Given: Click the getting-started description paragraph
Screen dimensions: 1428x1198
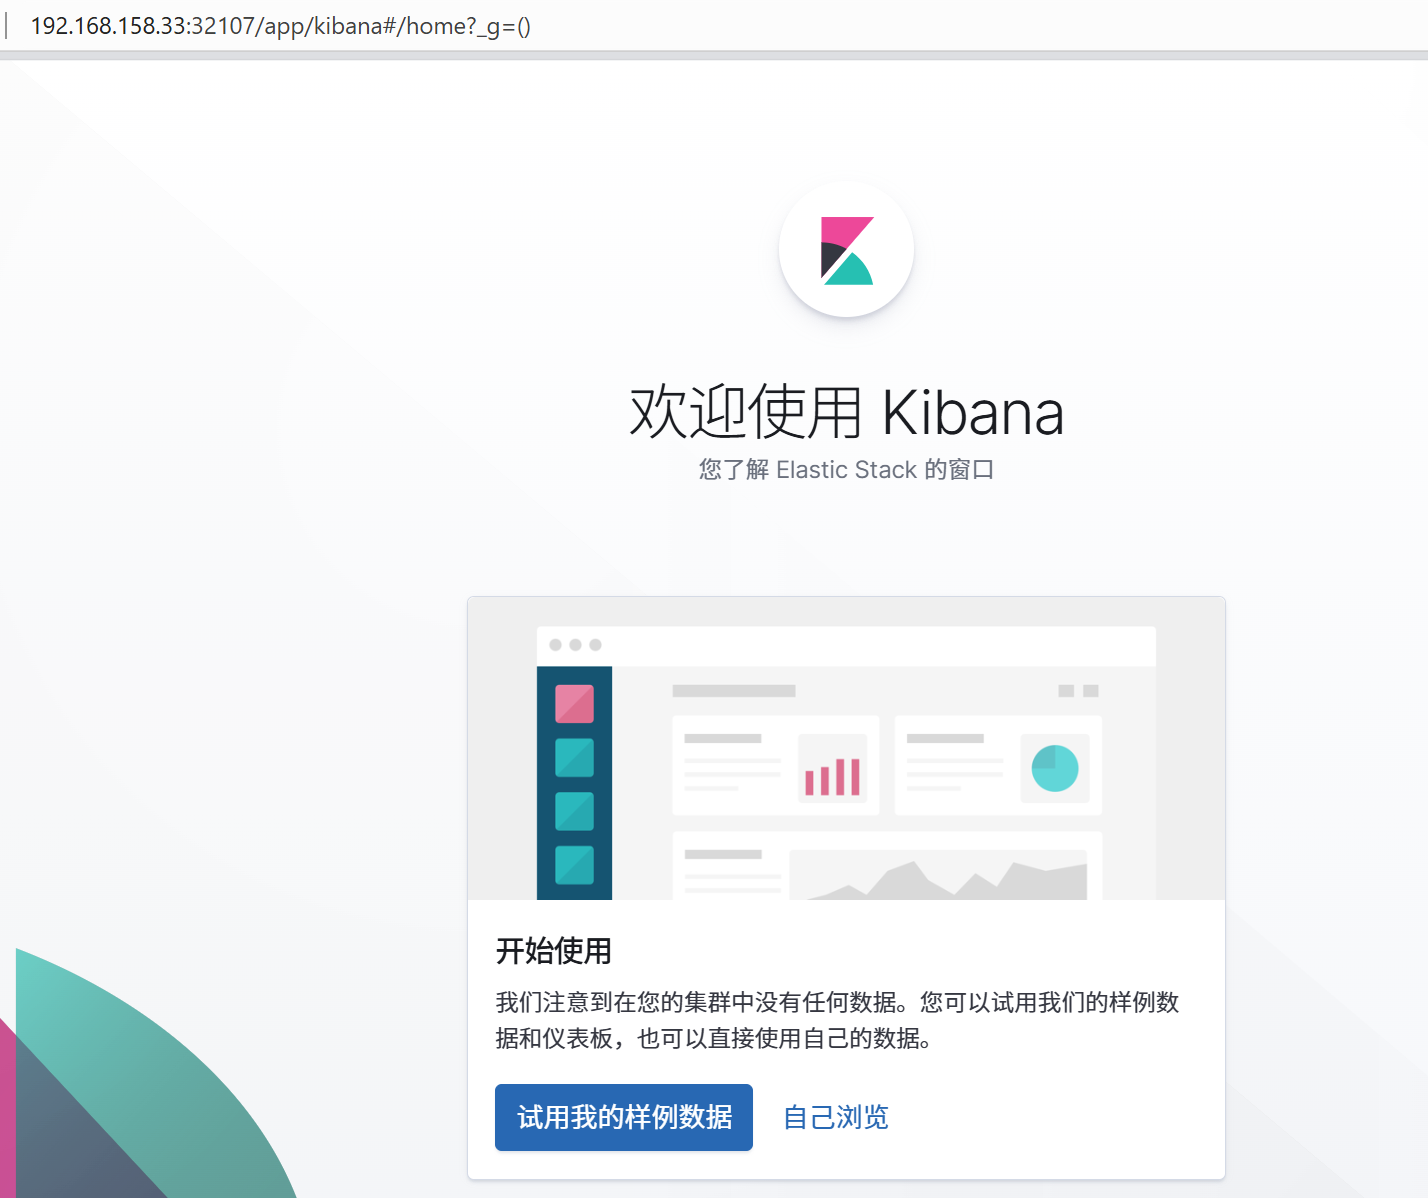Looking at the screenshot, I should pyautogui.click(x=838, y=1020).
